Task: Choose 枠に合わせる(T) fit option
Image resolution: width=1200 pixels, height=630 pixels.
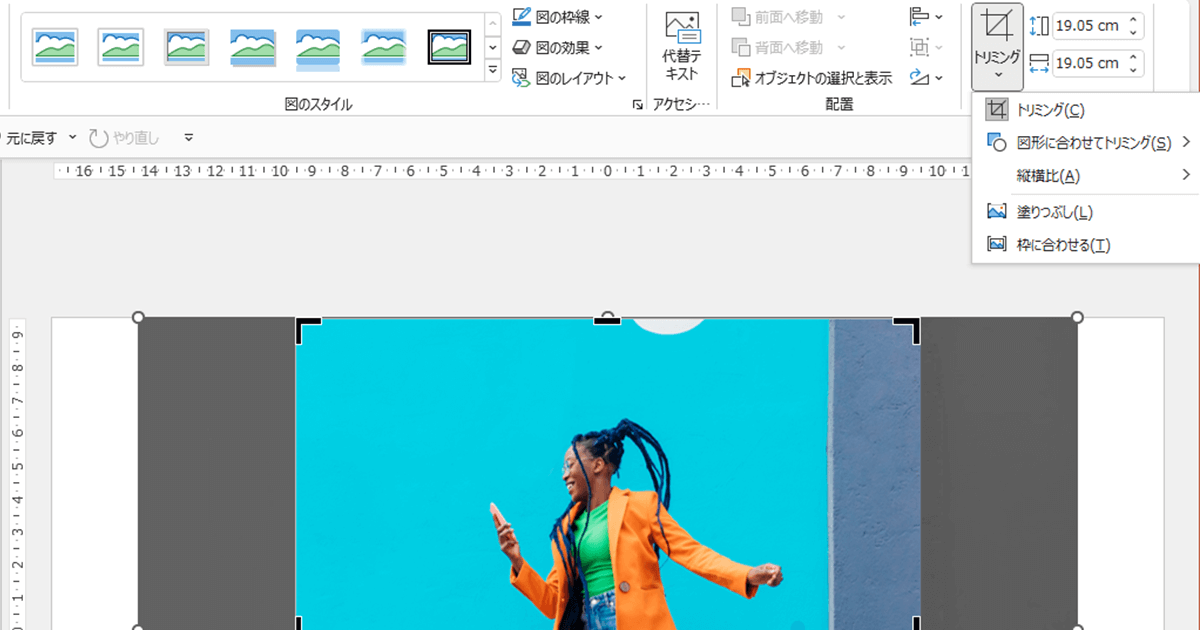Action: point(1085,245)
